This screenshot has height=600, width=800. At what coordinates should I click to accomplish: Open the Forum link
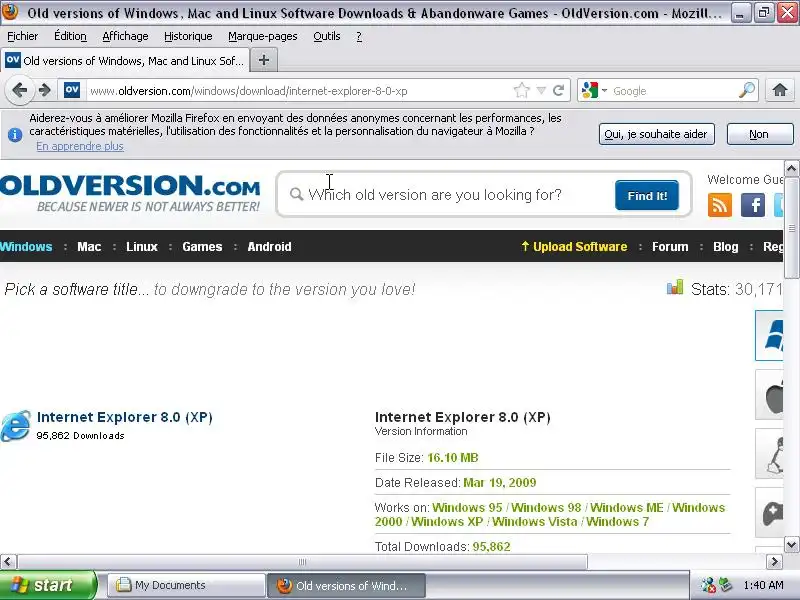tap(670, 246)
